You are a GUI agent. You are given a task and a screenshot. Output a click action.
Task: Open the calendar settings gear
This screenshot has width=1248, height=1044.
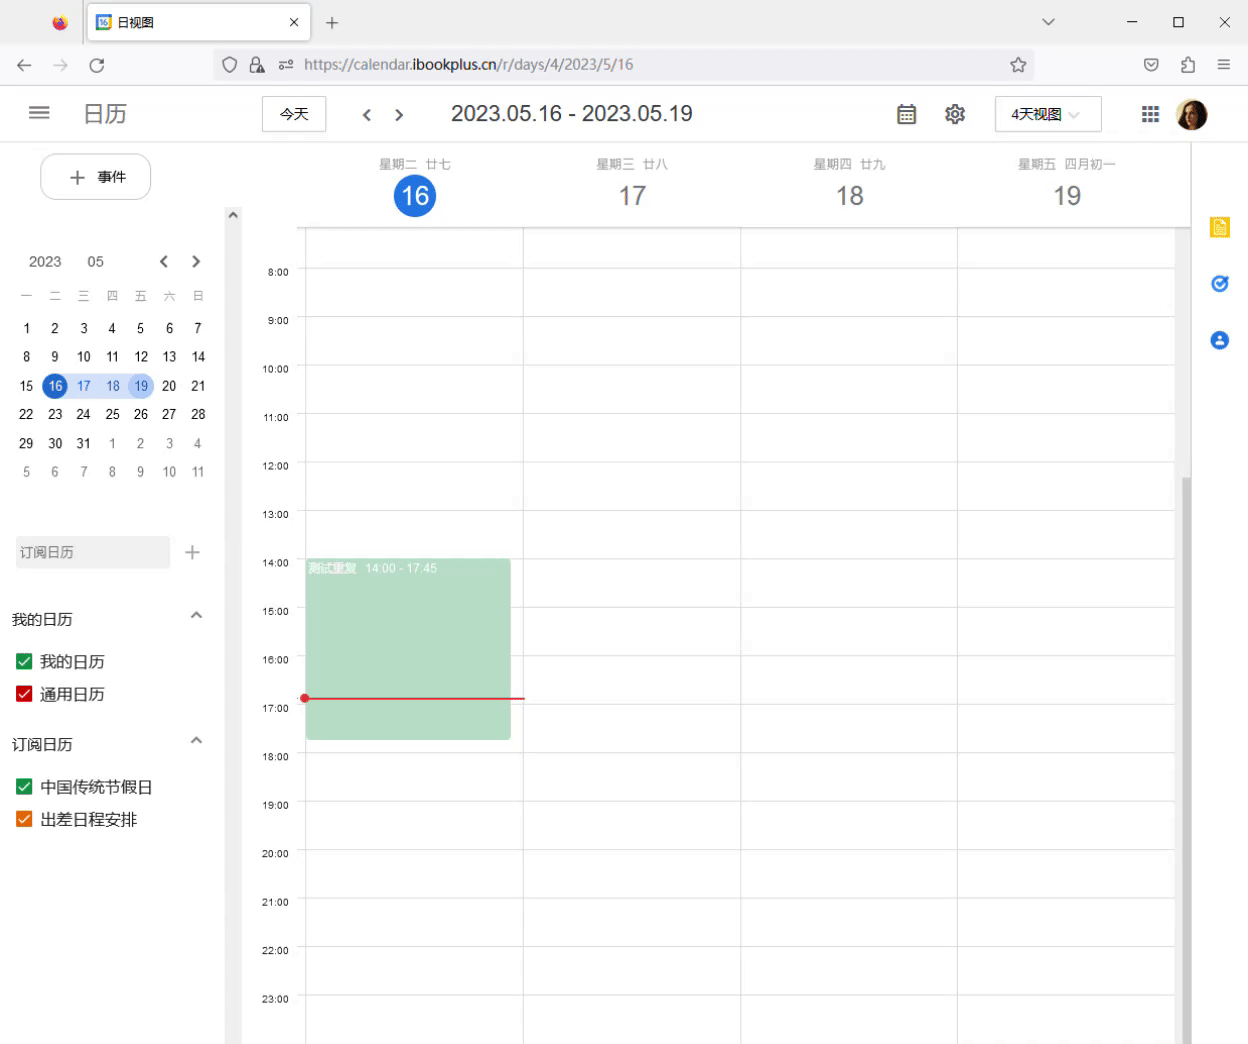955,114
